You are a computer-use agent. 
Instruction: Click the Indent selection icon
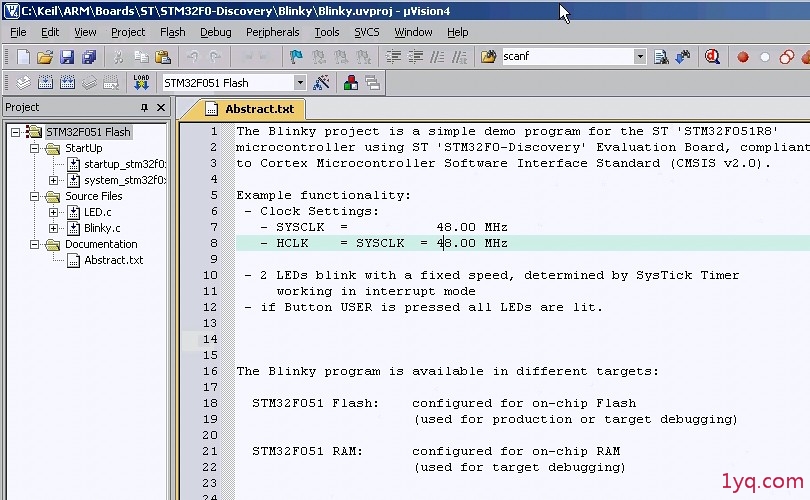pyautogui.click(x=394, y=57)
